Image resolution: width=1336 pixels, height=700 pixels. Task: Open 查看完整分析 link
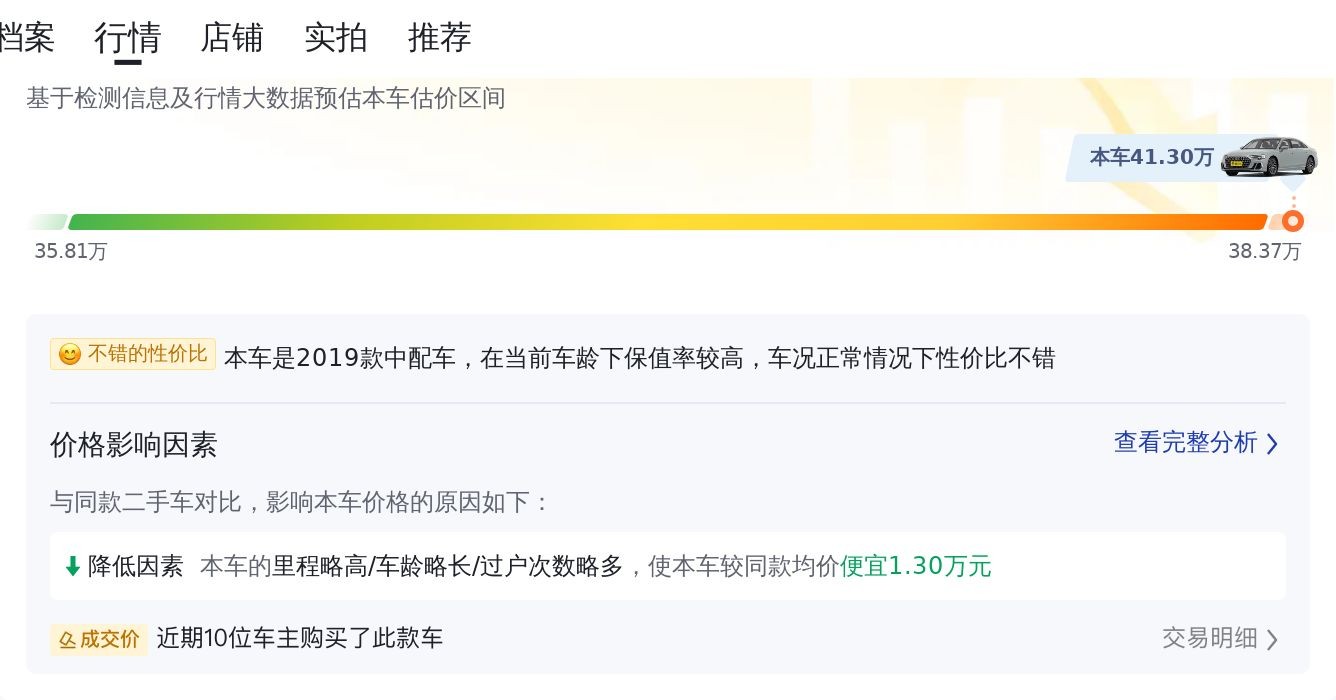click(1185, 443)
